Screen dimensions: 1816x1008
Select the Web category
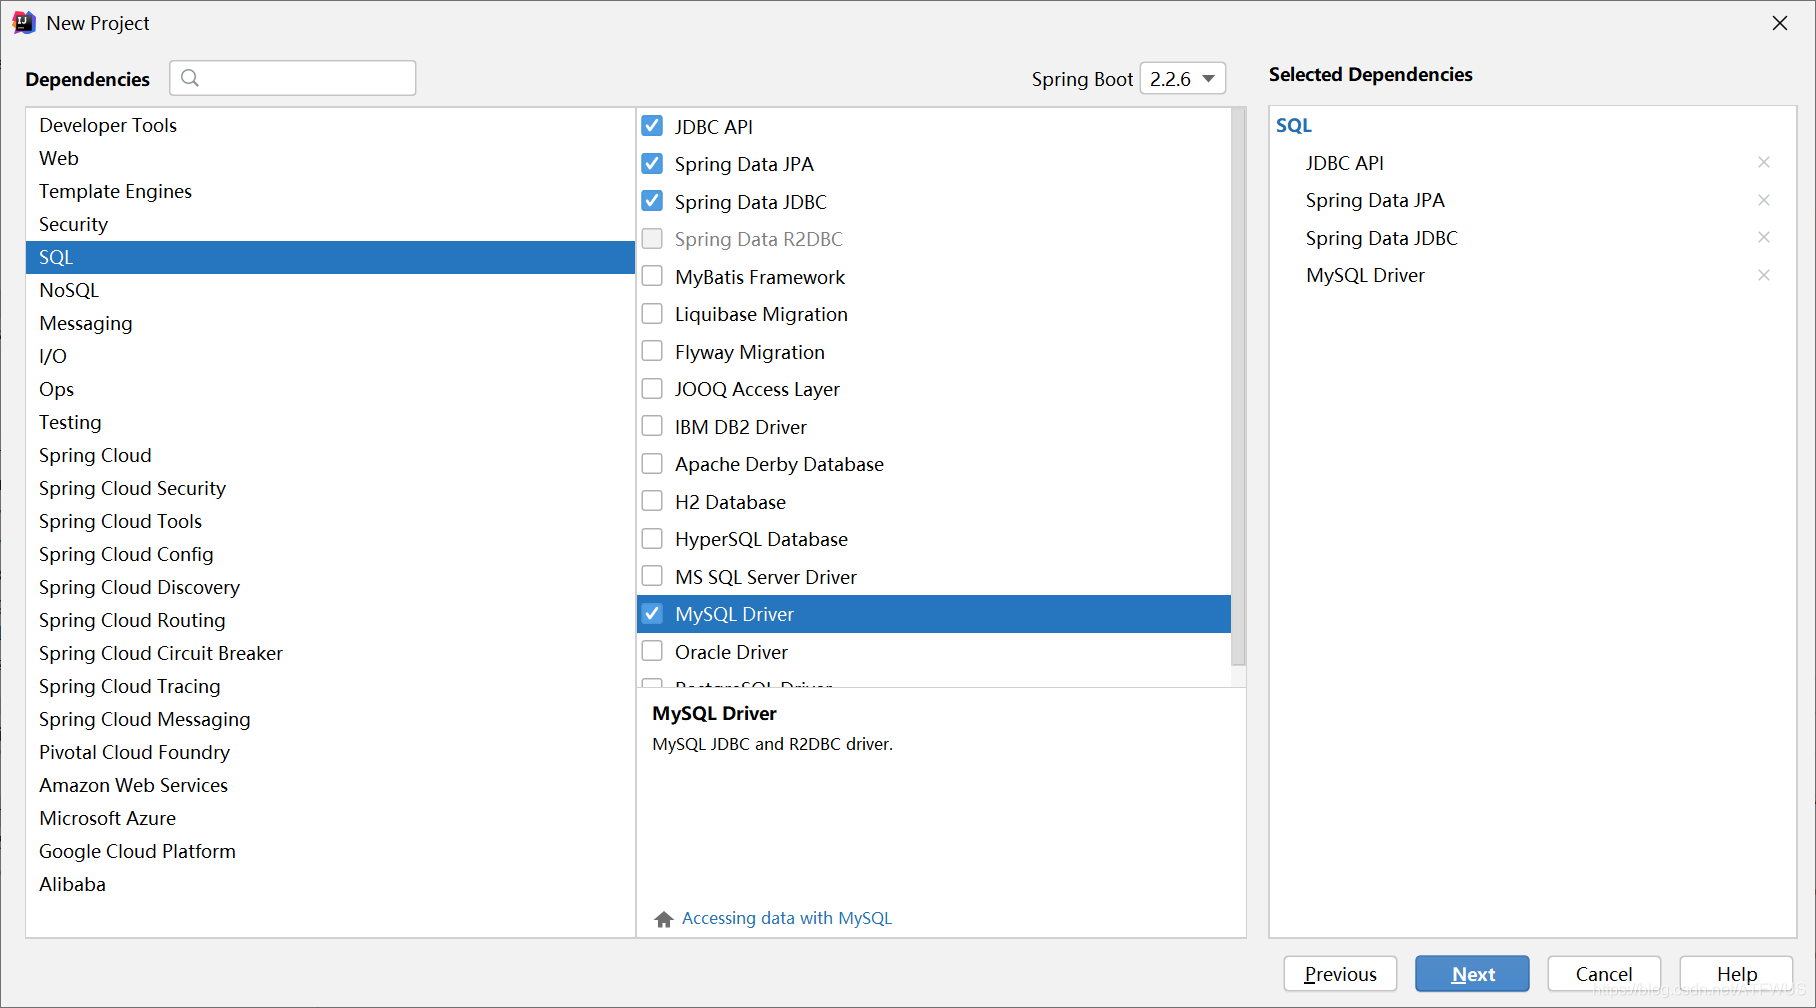pos(330,158)
